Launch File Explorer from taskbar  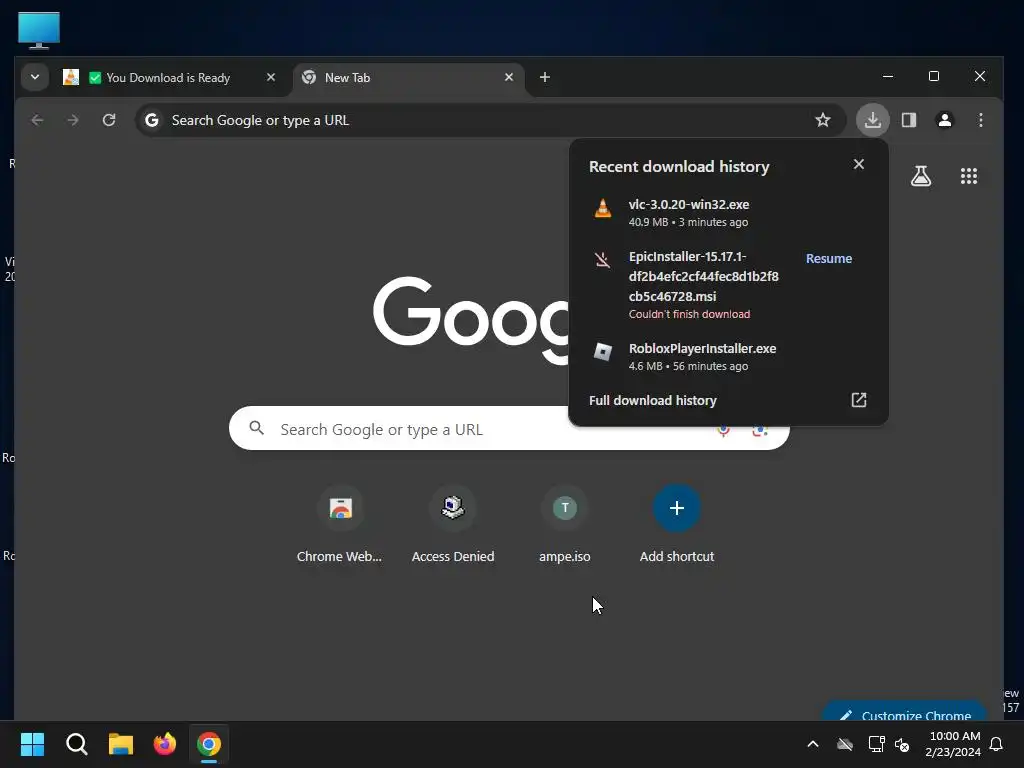[x=121, y=744]
